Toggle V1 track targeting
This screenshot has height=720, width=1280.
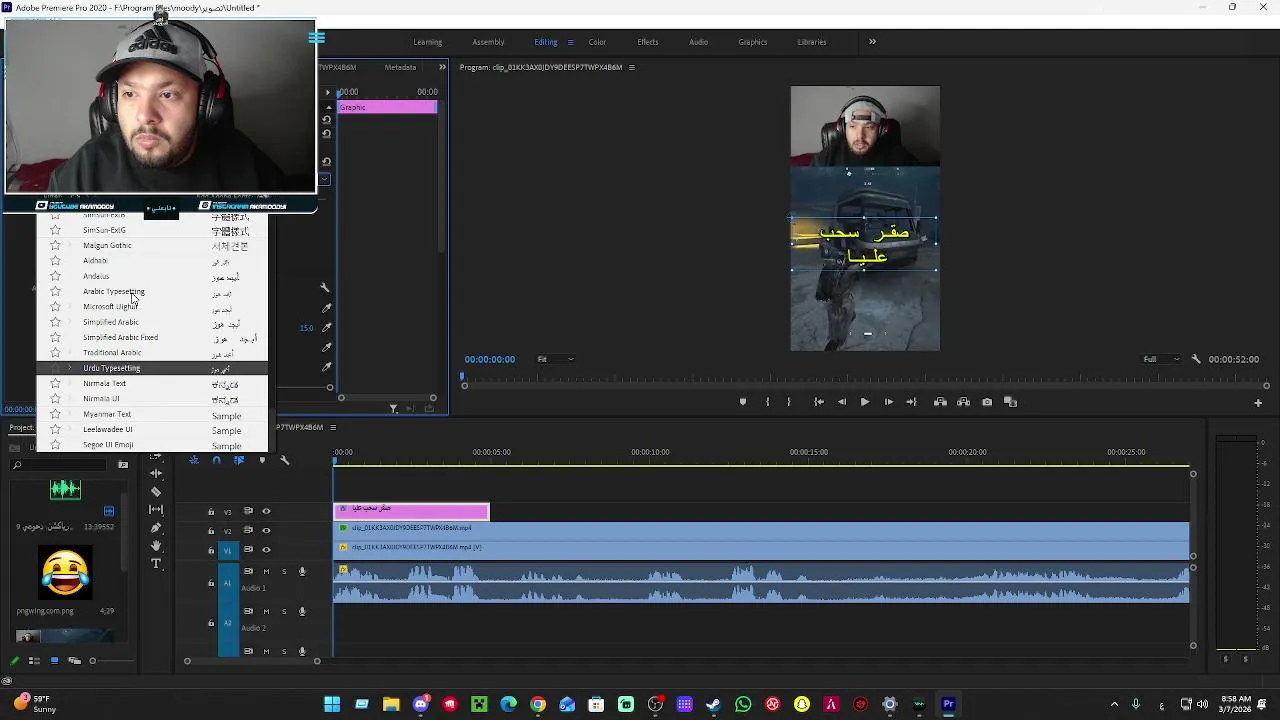[x=228, y=549]
